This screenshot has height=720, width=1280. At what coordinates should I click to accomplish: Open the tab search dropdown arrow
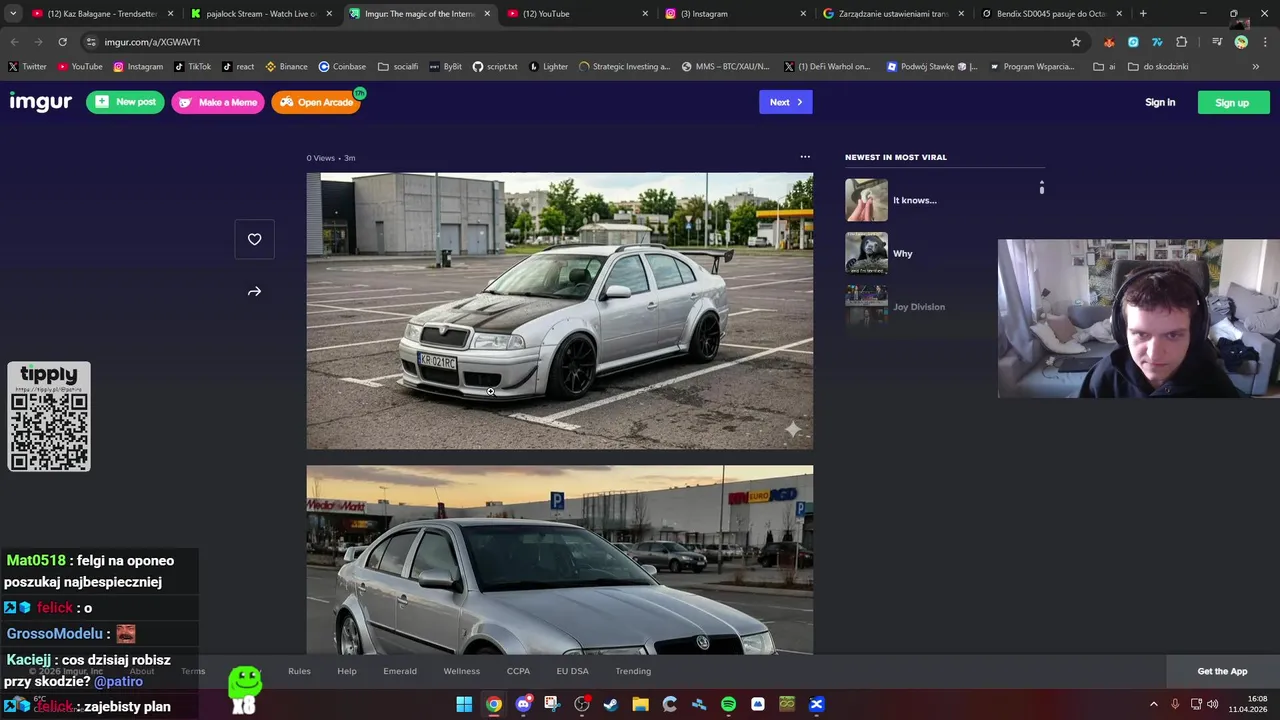[13, 14]
